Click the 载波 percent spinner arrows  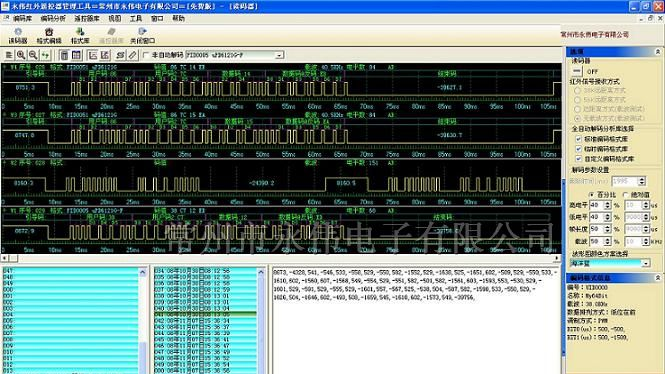(x=607, y=241)
